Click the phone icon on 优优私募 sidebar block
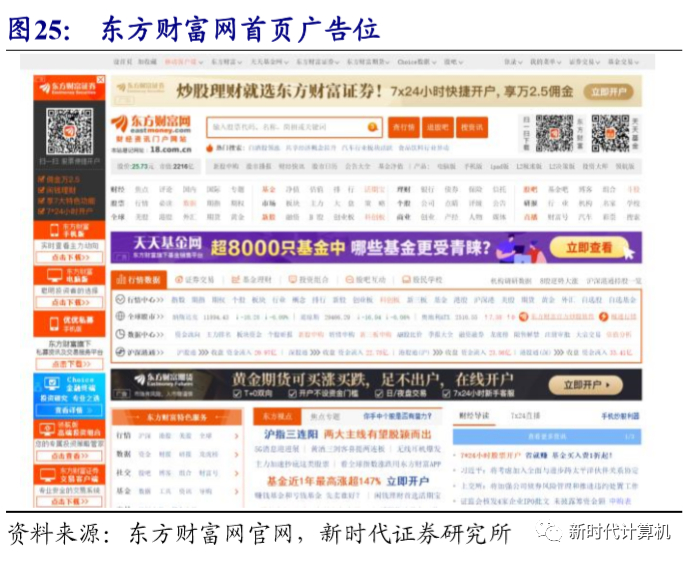693x562 pixels. (x=54, y=323)
